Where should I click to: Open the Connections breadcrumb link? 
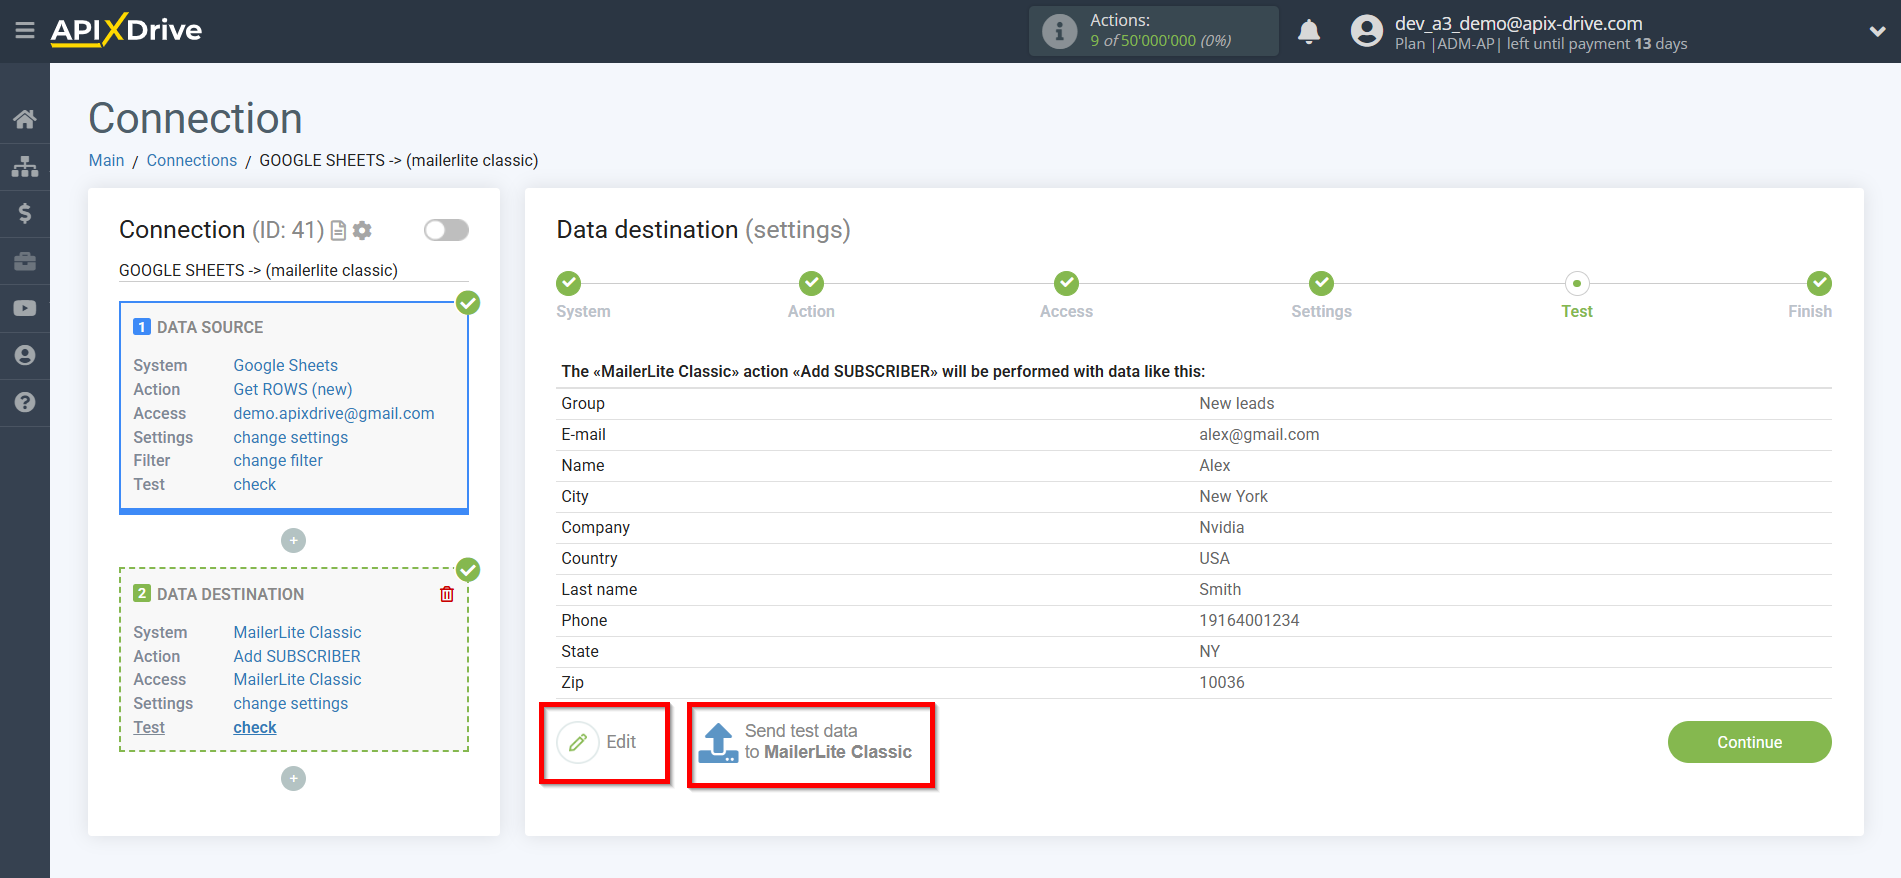(x=192, y=160)
